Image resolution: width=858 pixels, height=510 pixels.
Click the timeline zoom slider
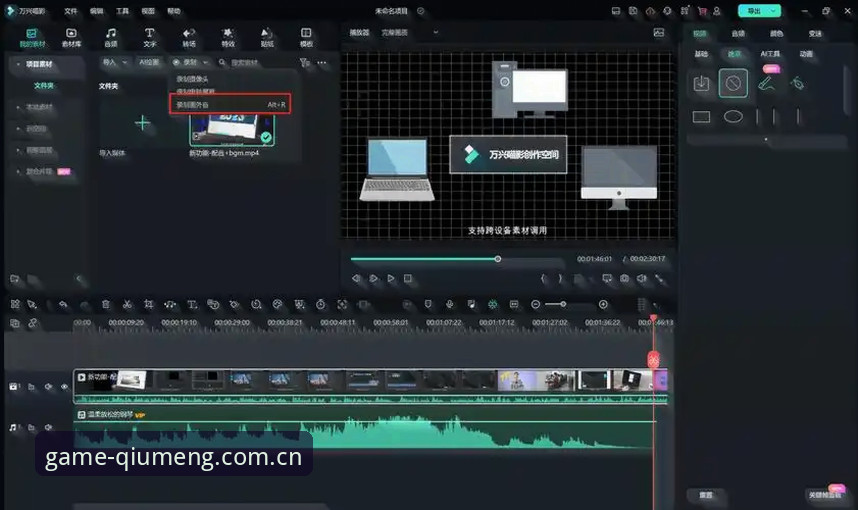coord(555,304)
